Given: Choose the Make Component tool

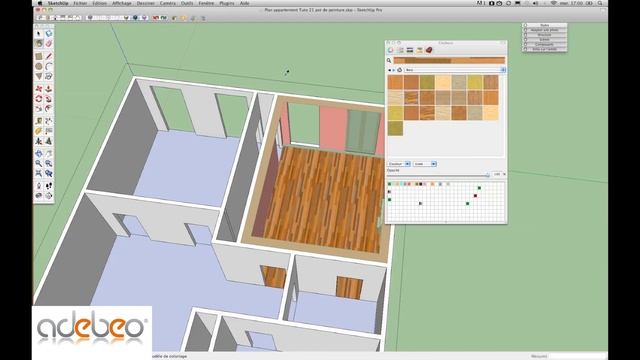Looking at the screenshot, I should click(x=49, y=34).
